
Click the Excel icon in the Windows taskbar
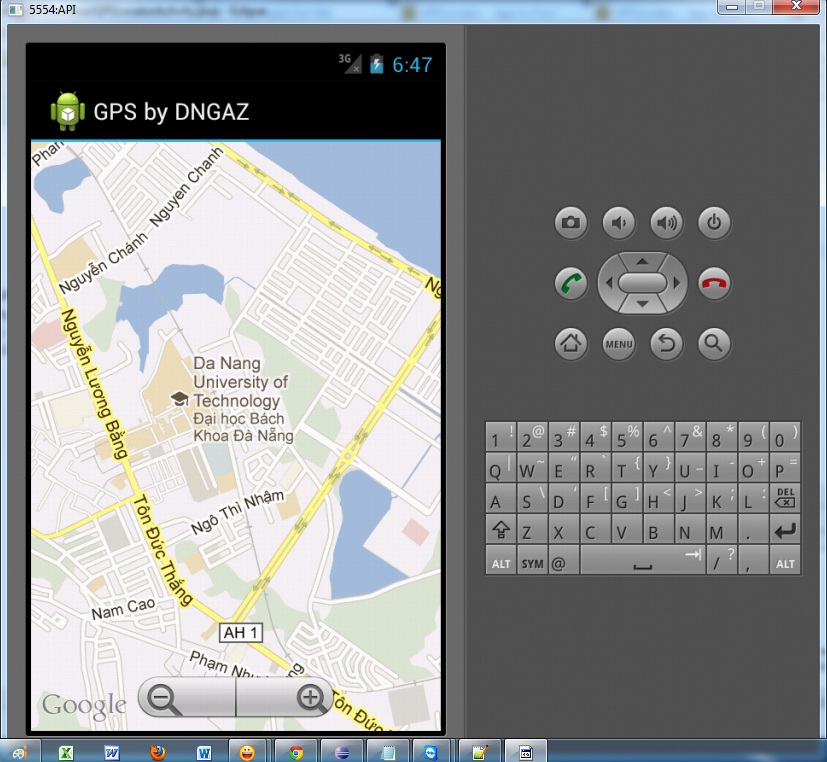[x=66, y=751]
